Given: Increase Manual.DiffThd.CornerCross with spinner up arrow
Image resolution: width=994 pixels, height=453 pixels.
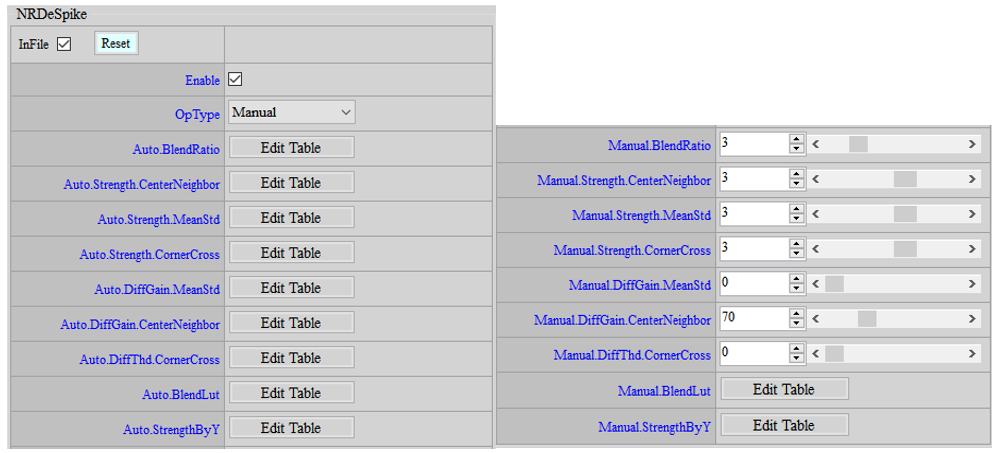Looking at the screenshot, I should click(x=796, y=349).
